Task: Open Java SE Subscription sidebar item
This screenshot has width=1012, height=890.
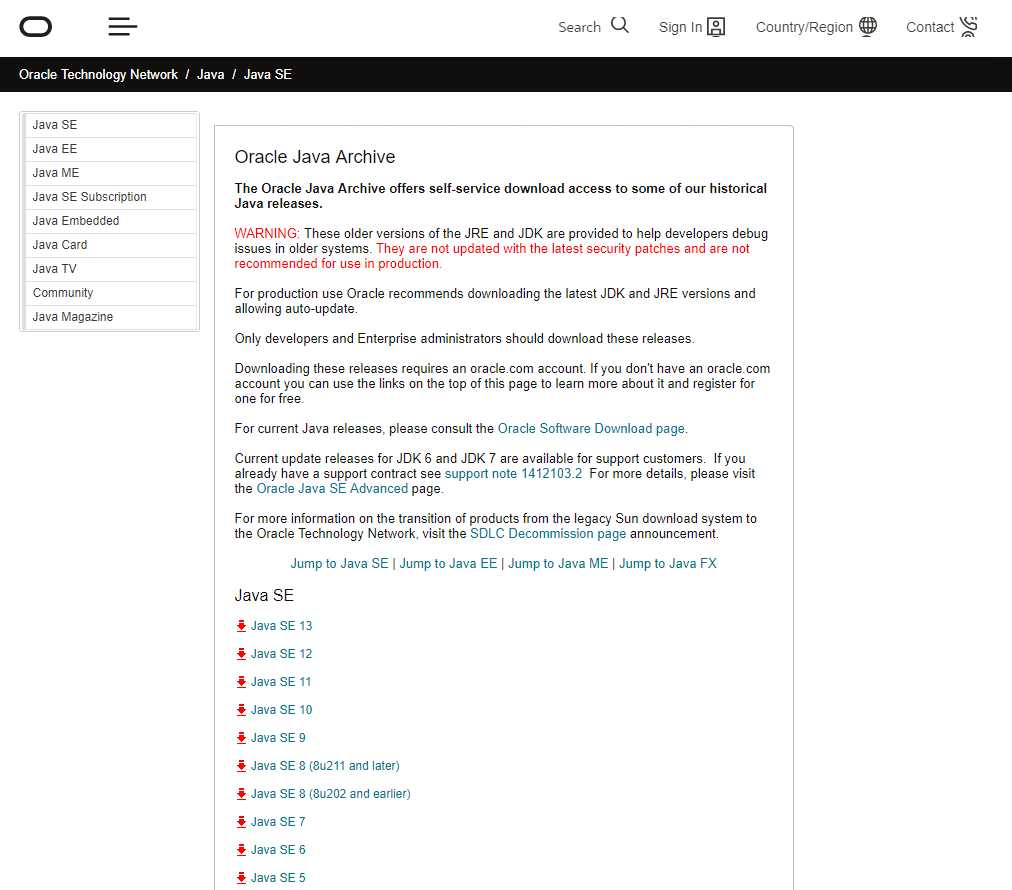Action: coord(110,197)
